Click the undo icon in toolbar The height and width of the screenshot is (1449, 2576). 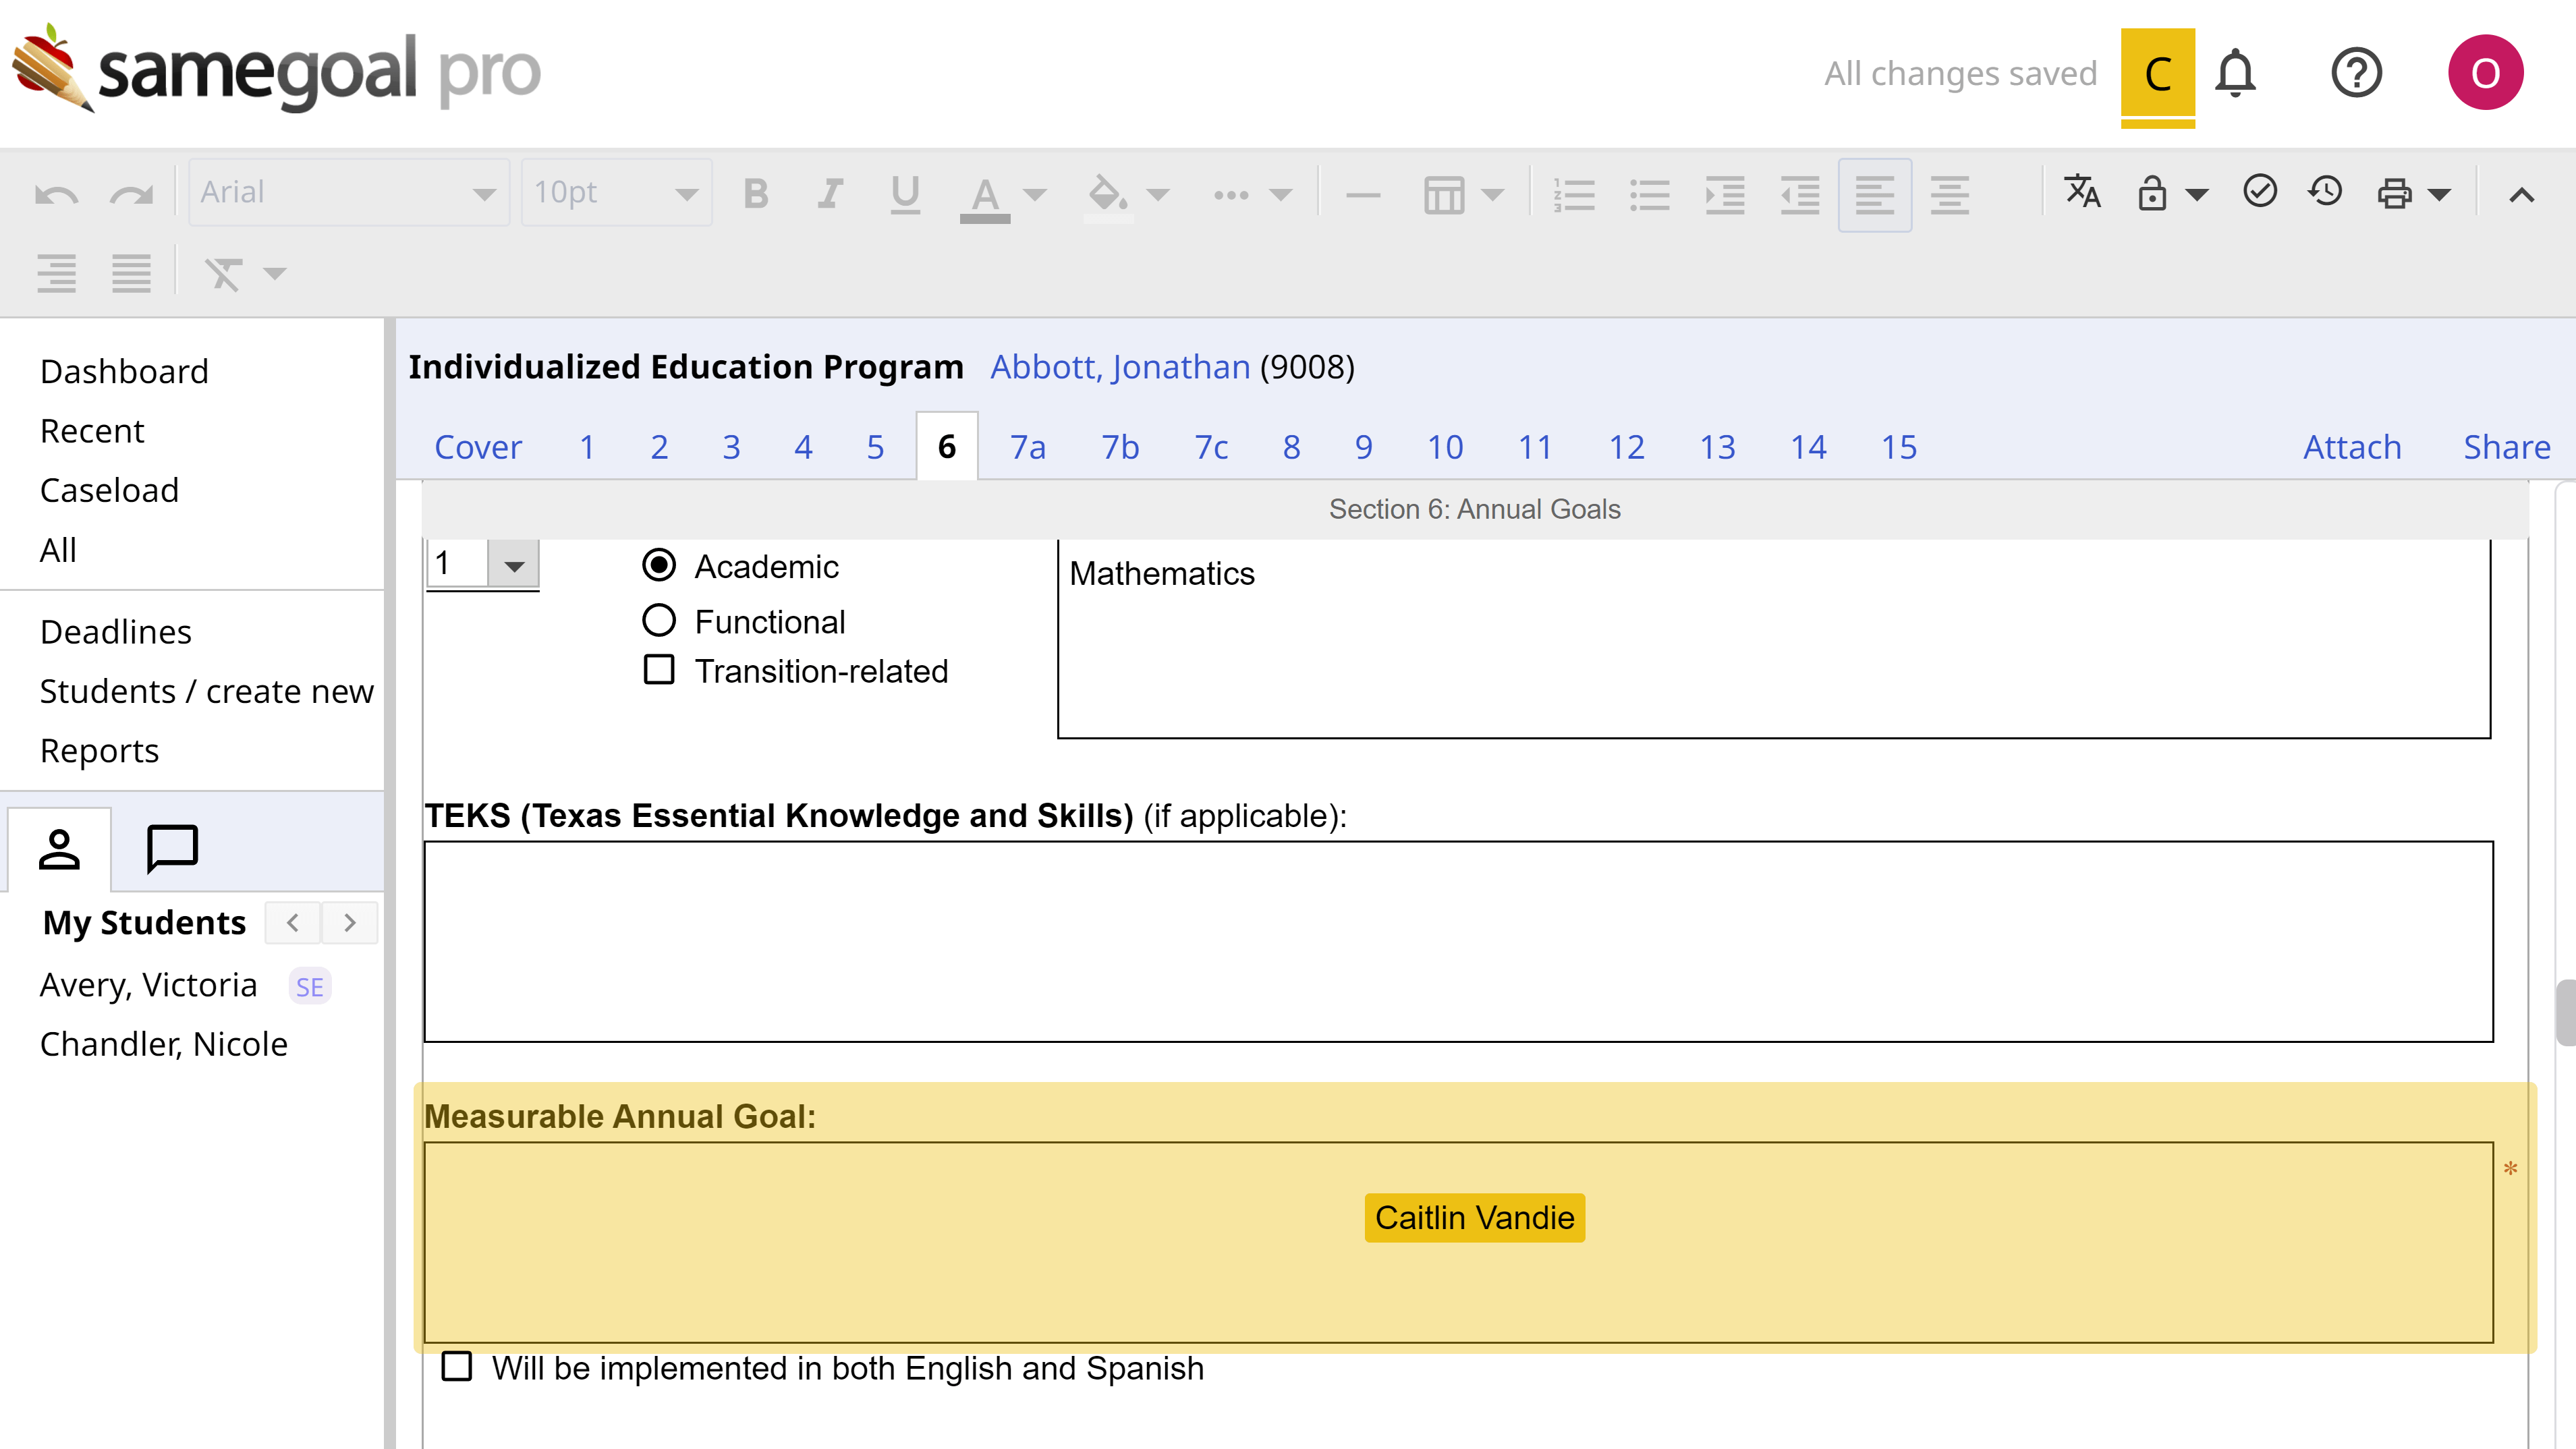[x=56, y=194]
